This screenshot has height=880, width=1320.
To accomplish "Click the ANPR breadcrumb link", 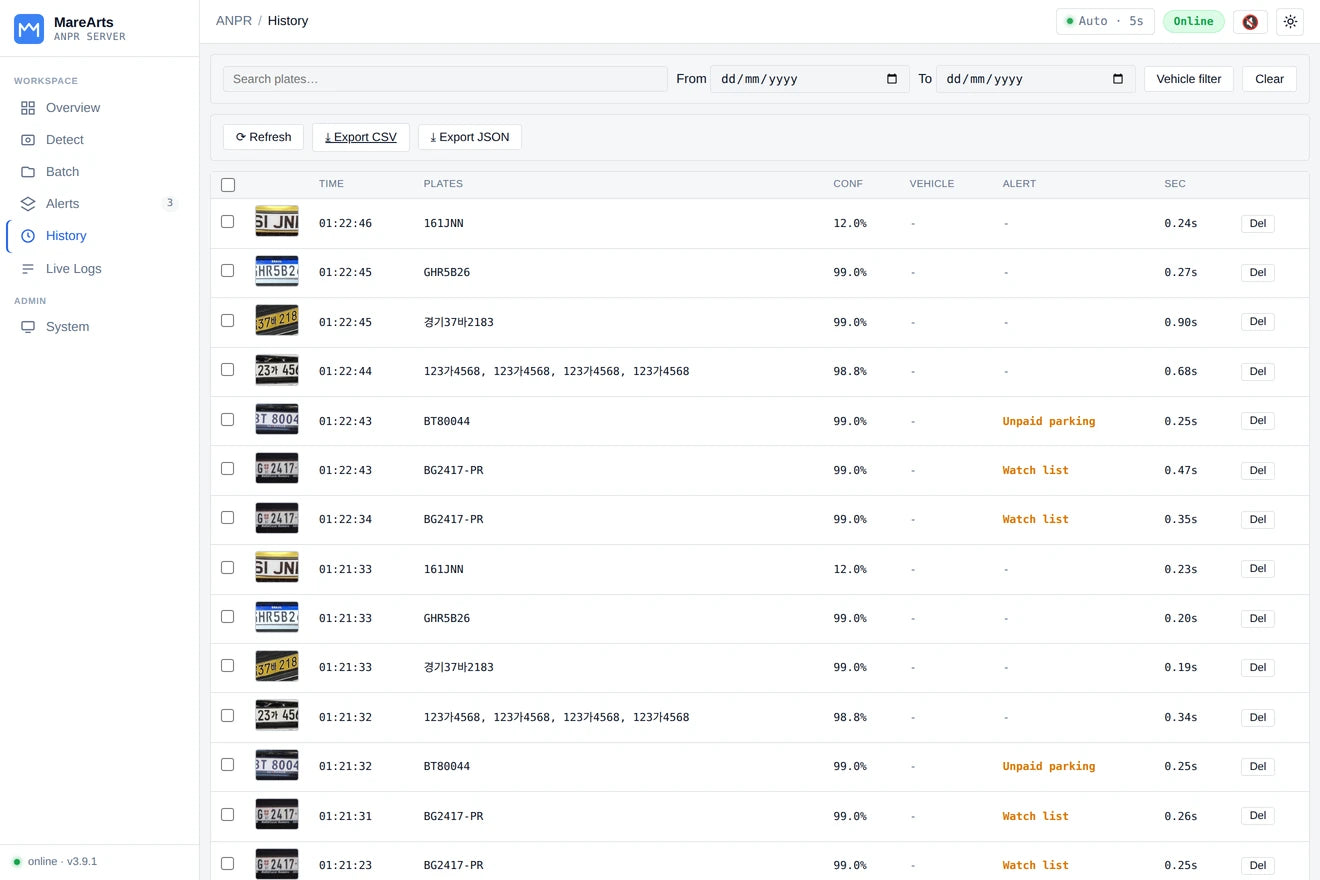I will [234, 21].
